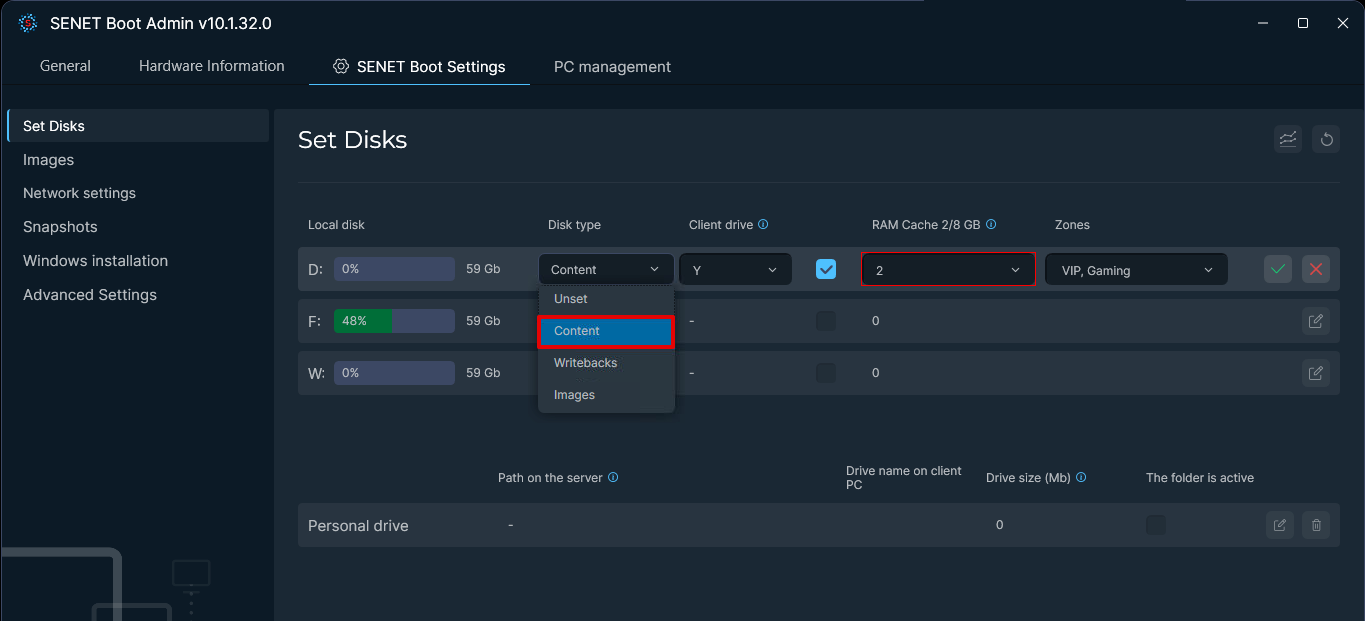Image resolution: width=1365 pixels, height=621 pixels.
Task: Go to Network settings in the sidebar
Action: tap(79, 192)
